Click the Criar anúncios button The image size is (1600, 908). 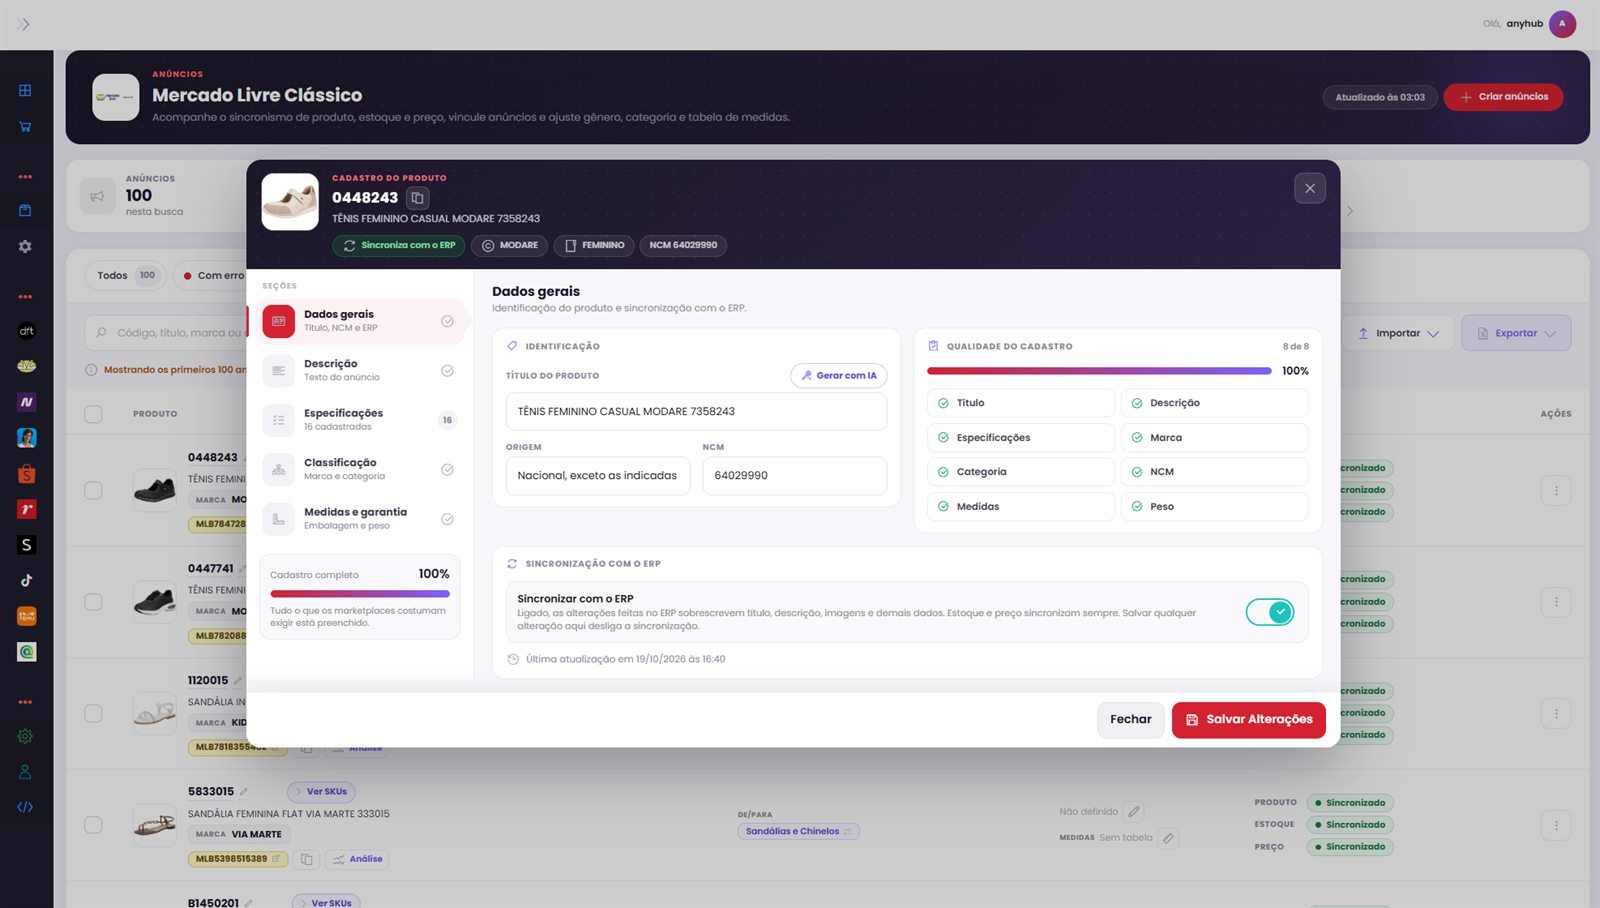click(x=1503, y=97)
